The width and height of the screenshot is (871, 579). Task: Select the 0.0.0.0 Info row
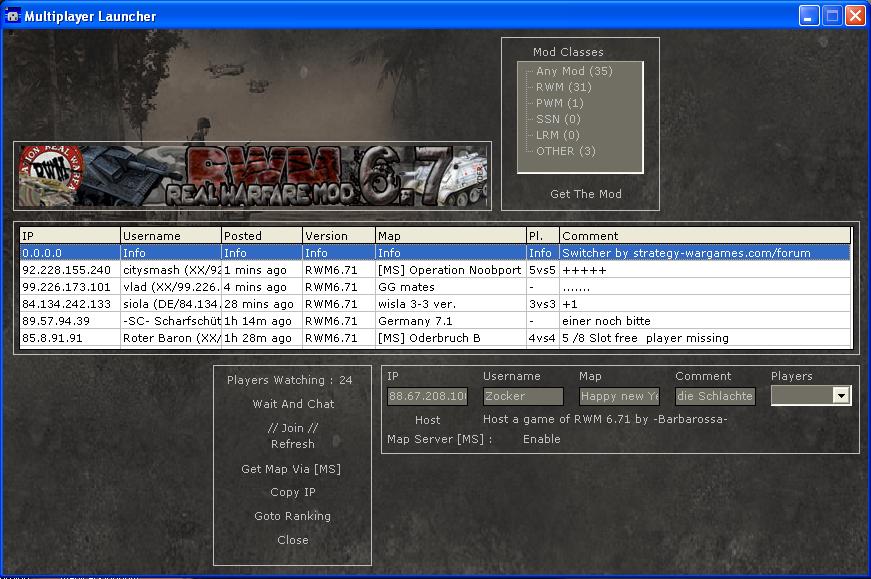click(x=435, y=253)
